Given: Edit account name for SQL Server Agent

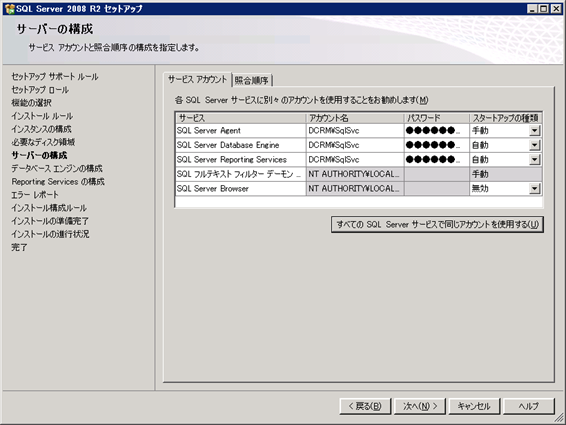Looking at the screenshot, I should coord(355,131).
